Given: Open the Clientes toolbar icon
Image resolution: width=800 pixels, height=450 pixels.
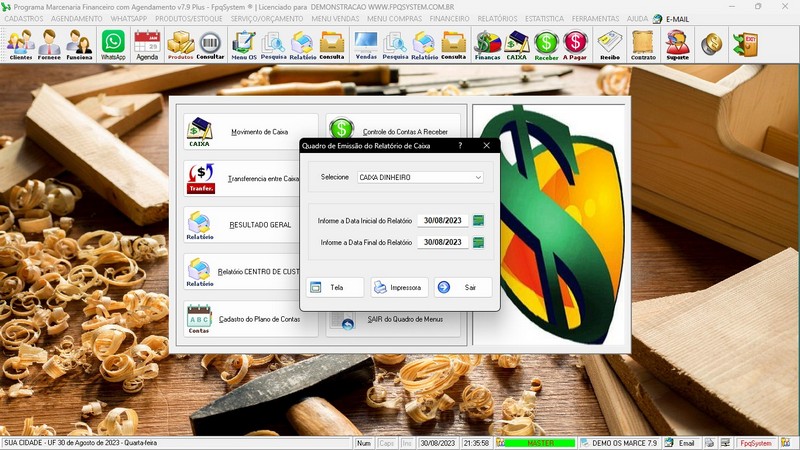Looking at the screenshot, I should [x=20, y=44].
